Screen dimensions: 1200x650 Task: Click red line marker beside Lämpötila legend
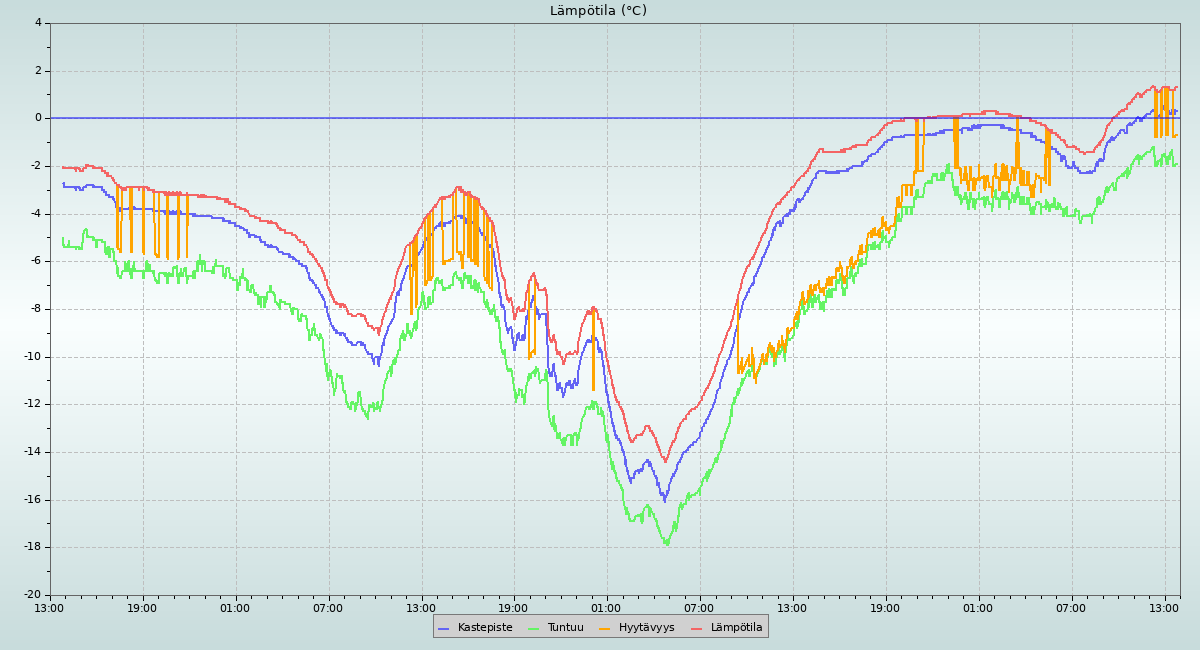697,628
